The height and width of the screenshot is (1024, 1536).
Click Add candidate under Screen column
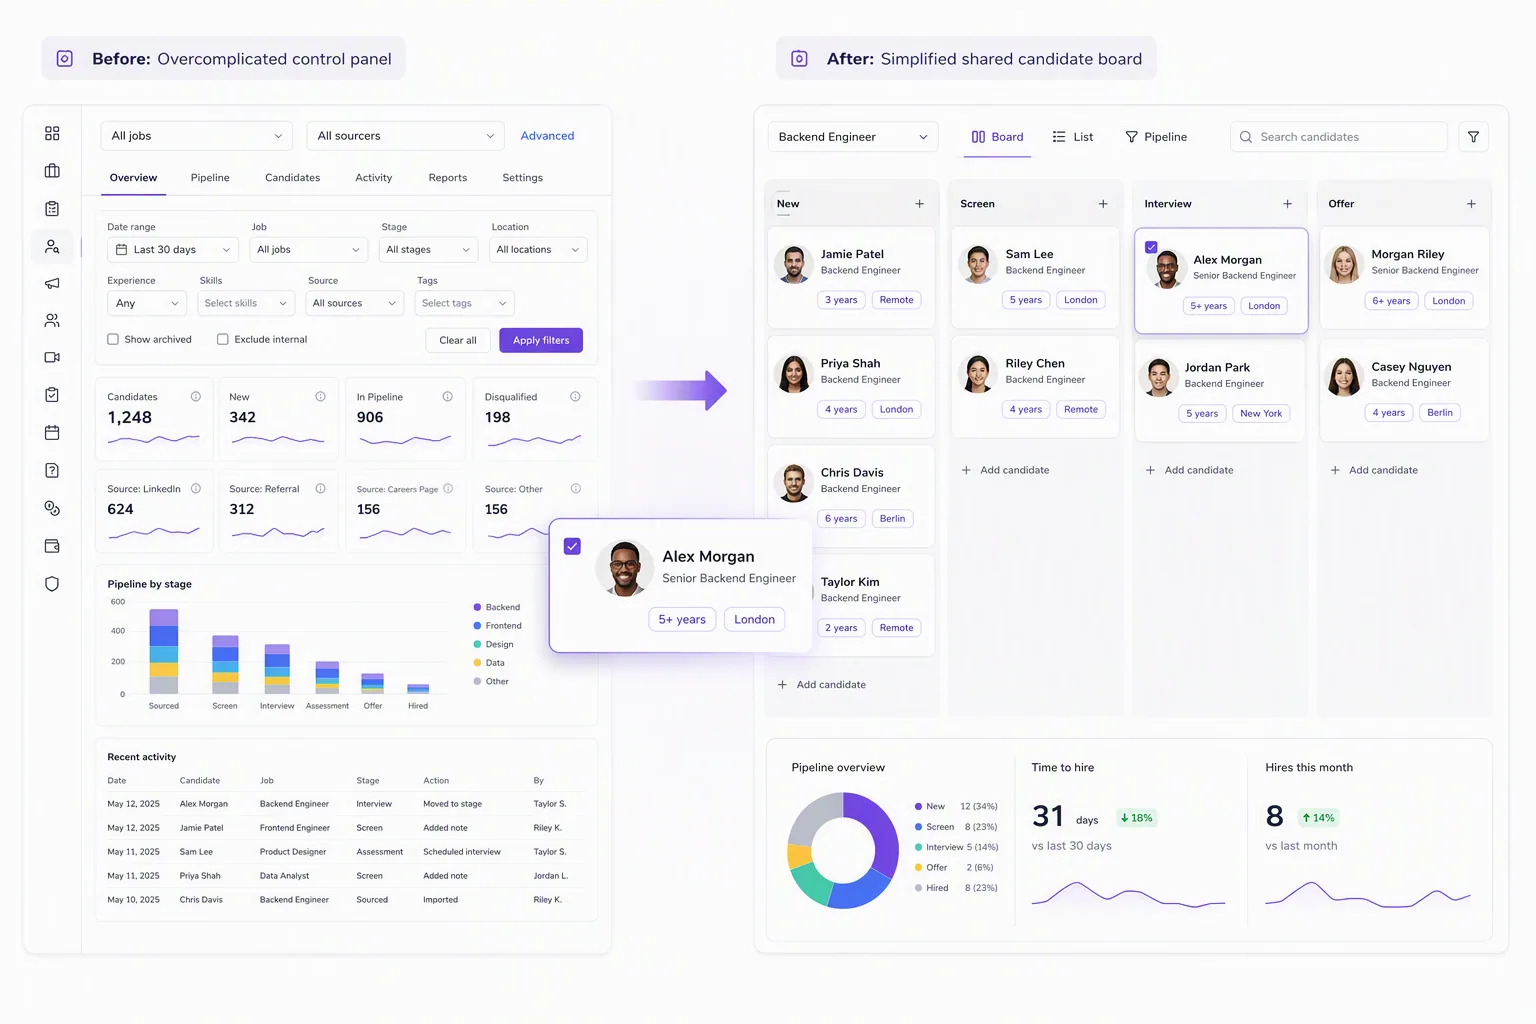(x=1005, y=470)
